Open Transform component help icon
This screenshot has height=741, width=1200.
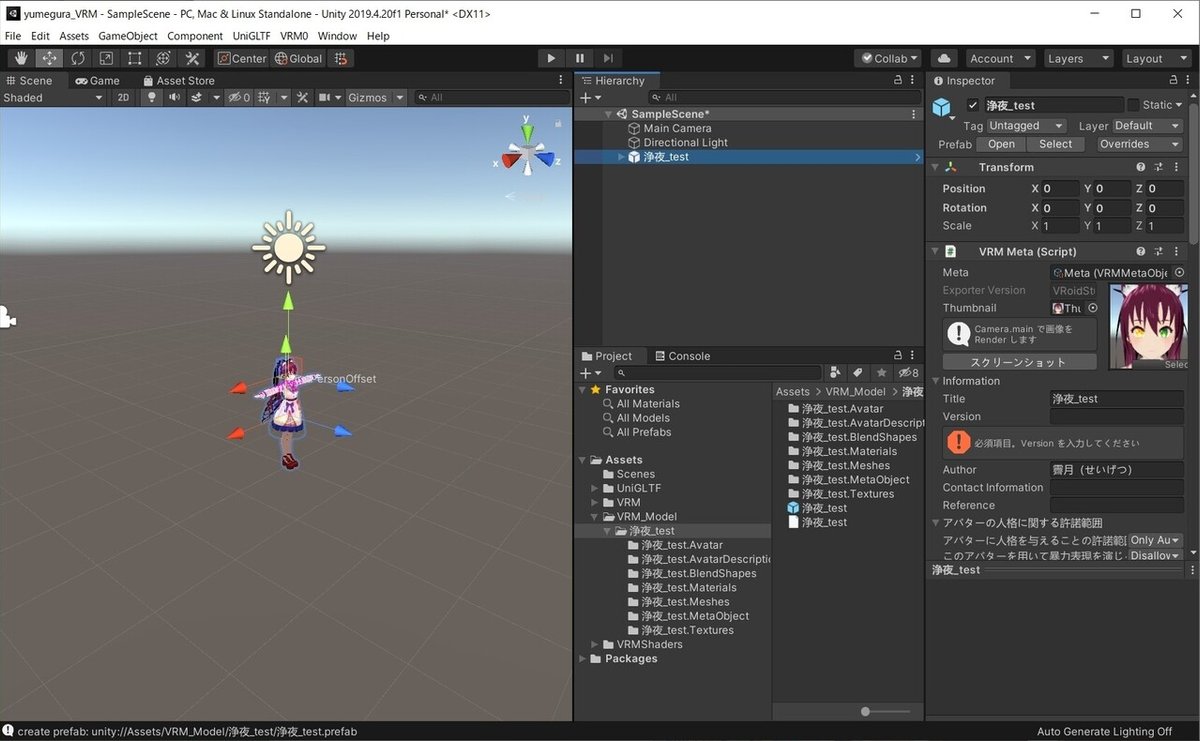click(1140, 167)
